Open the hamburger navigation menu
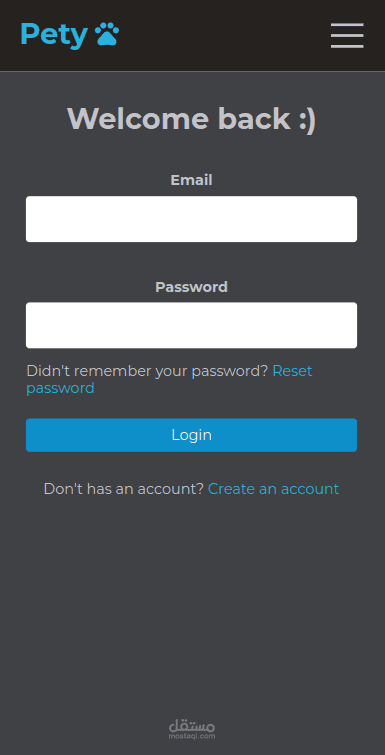This screenshot has height=755, width=385. (x=347, y=35)
